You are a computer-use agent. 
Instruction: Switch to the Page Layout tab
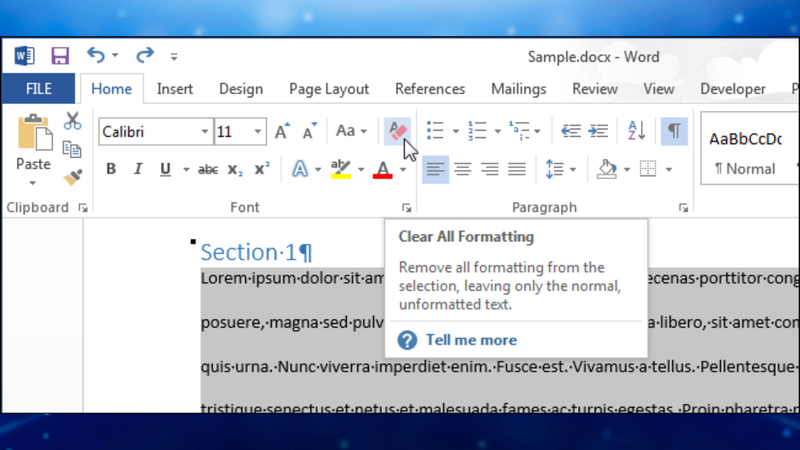(x=329, y=89)
